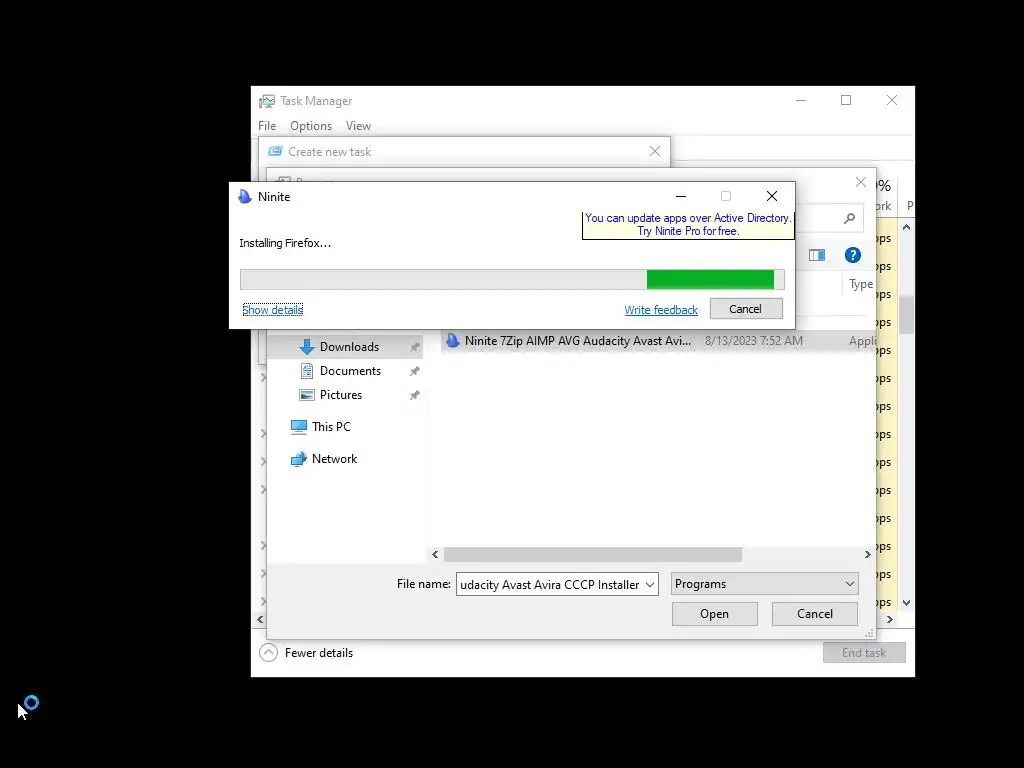This screenshot has height=768, width=1024.
Task: Open the Show details link in Ninite
Action: [272, 310]
